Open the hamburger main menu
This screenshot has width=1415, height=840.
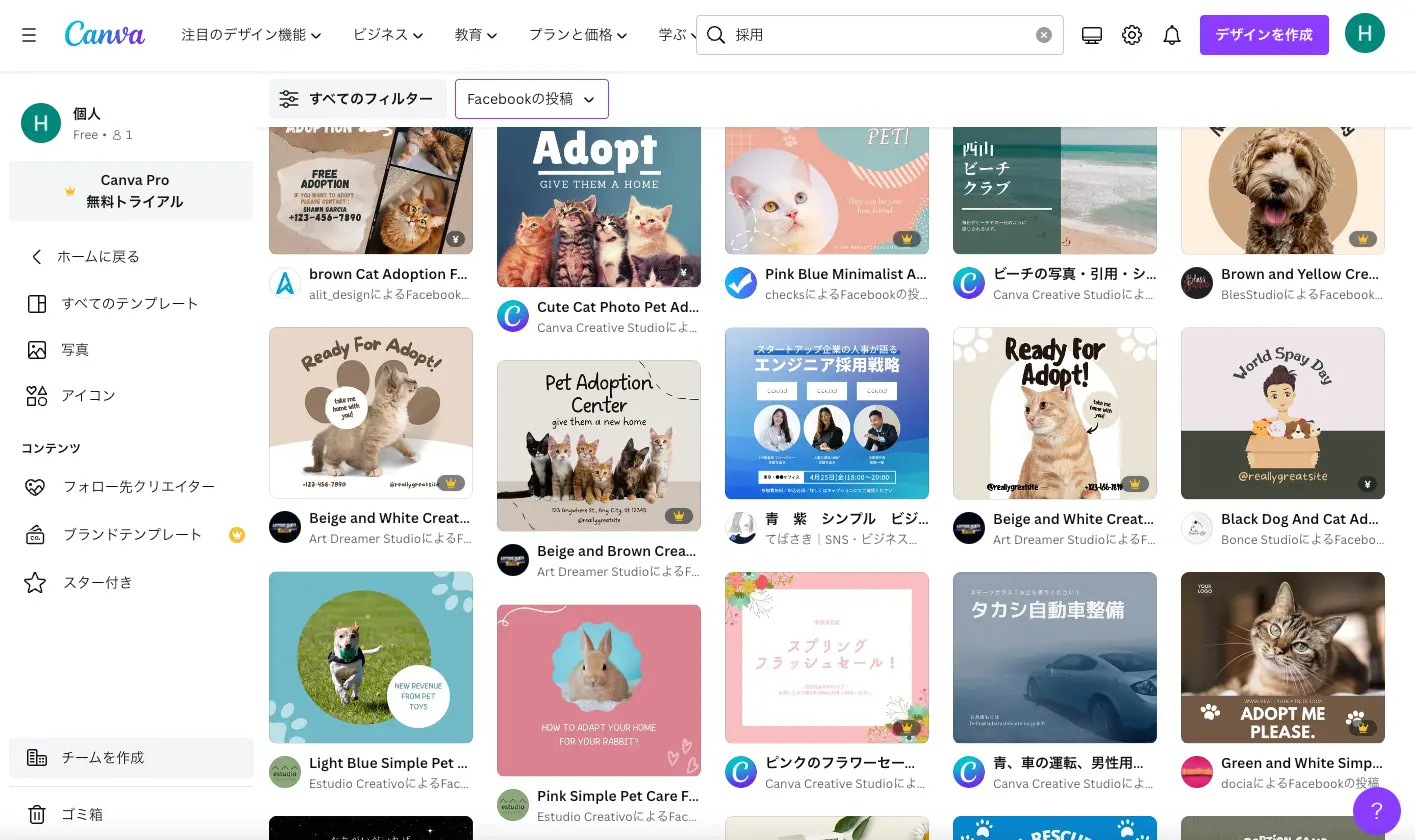[29, 35]
